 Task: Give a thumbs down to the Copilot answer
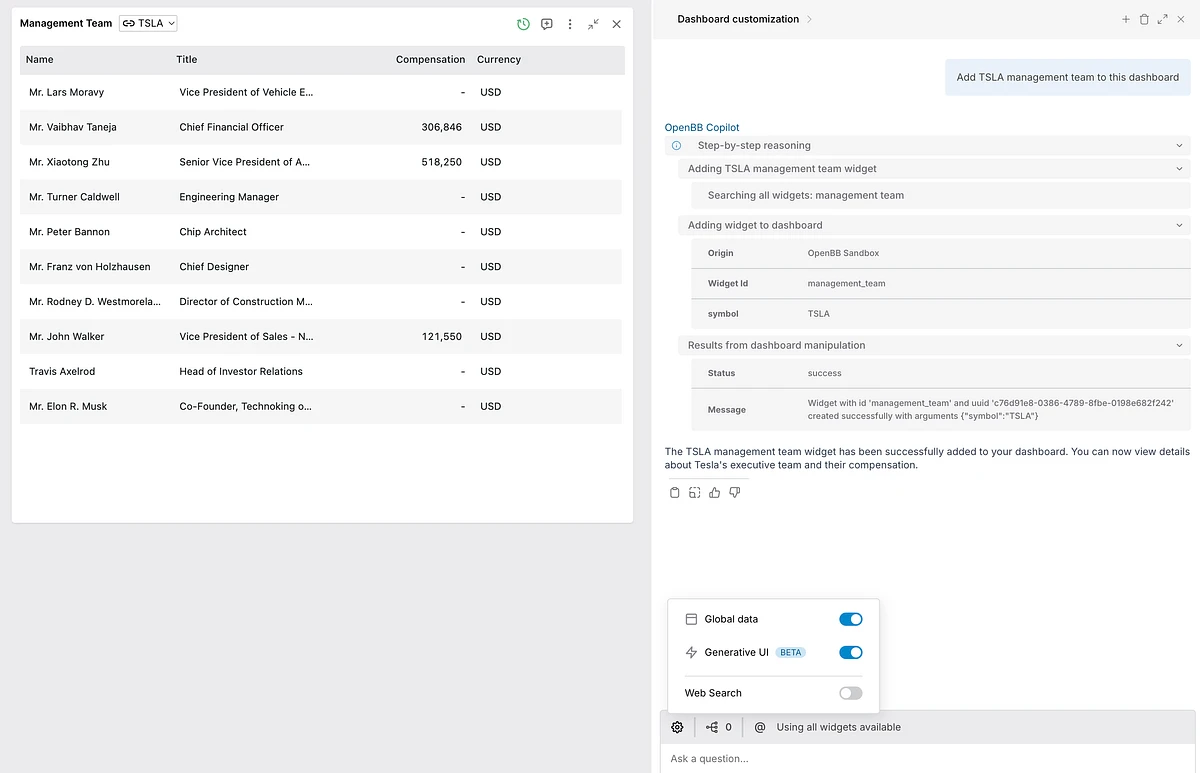point(734,492)
